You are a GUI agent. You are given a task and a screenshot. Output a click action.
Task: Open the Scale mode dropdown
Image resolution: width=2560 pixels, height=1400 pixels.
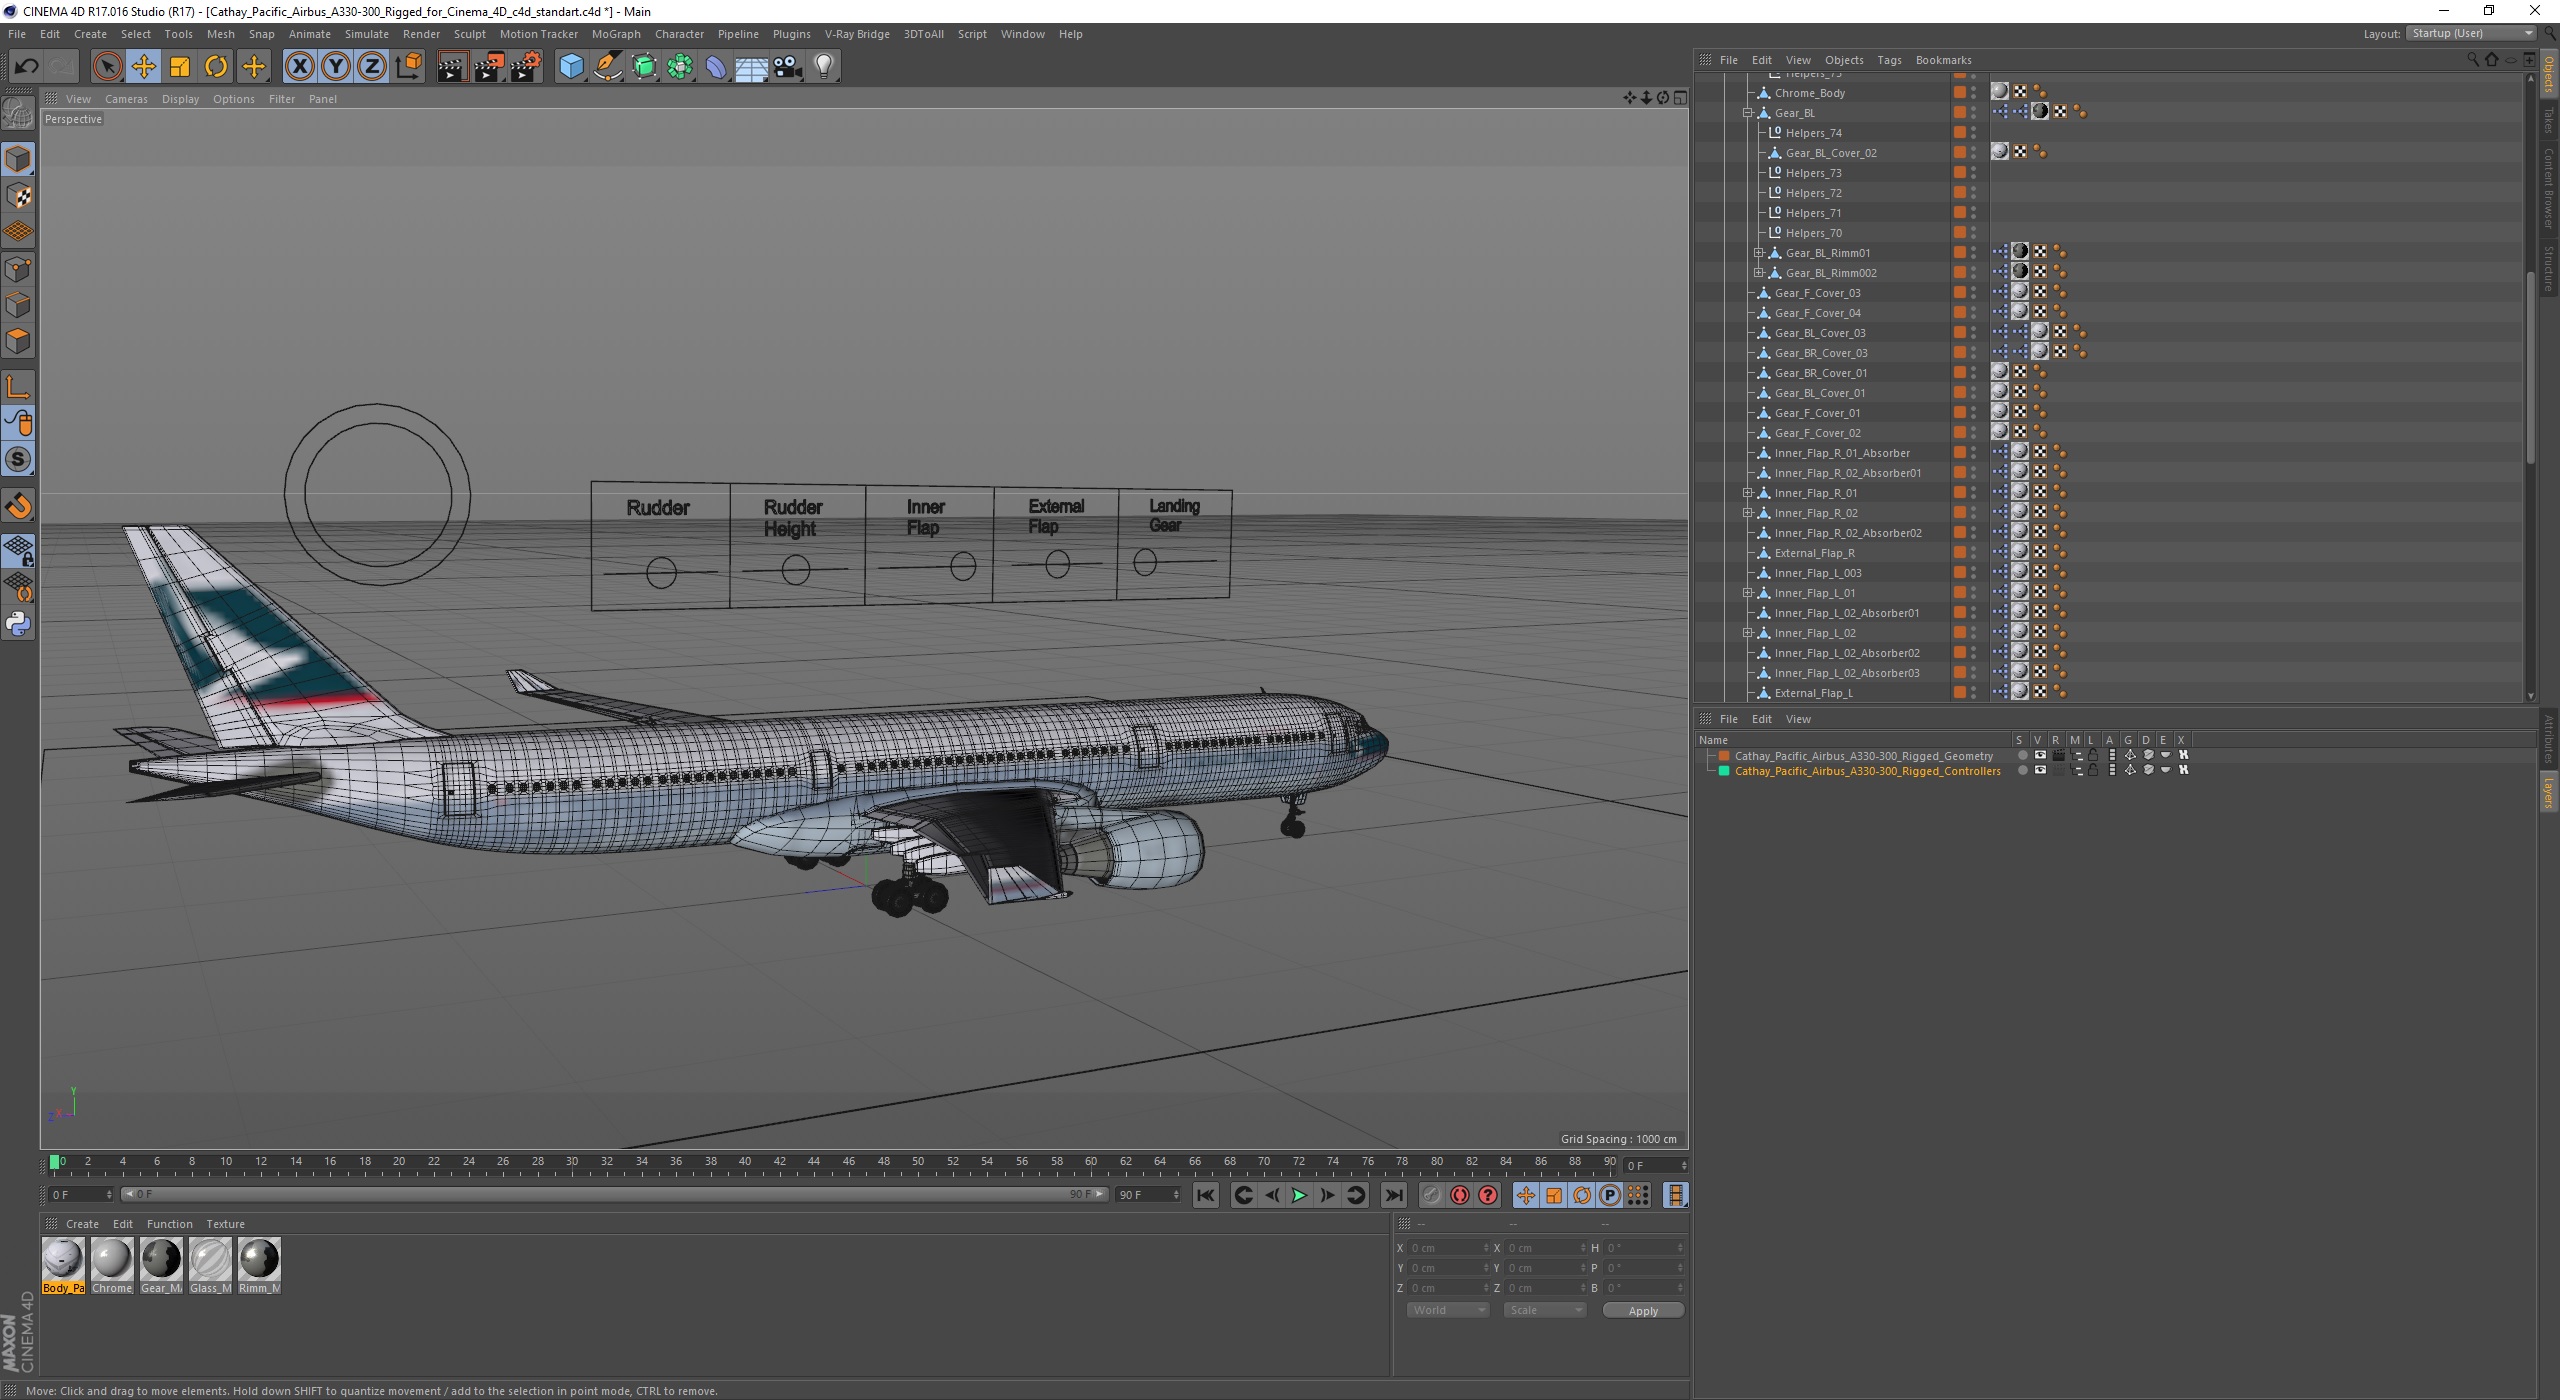[1545, 1310]
